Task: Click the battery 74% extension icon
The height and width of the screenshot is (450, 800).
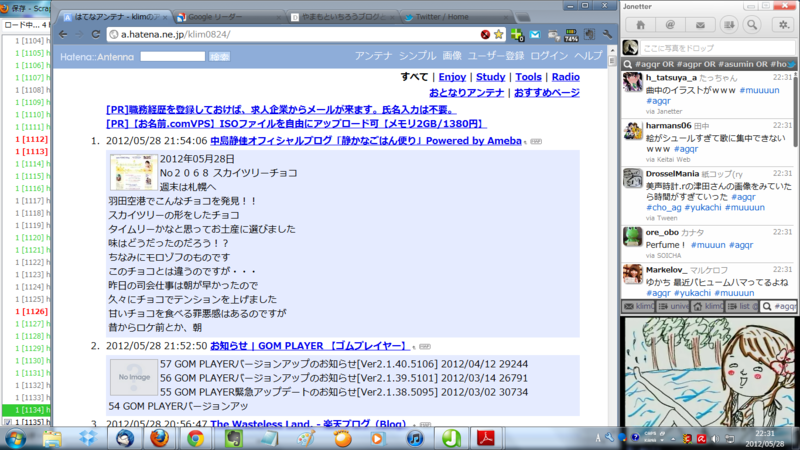Action: (x=571, y=35)
